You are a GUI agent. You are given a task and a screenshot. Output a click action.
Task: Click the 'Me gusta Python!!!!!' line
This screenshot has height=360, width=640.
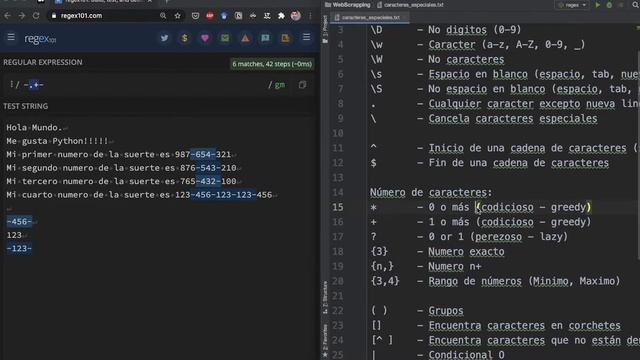click(57, 141)
